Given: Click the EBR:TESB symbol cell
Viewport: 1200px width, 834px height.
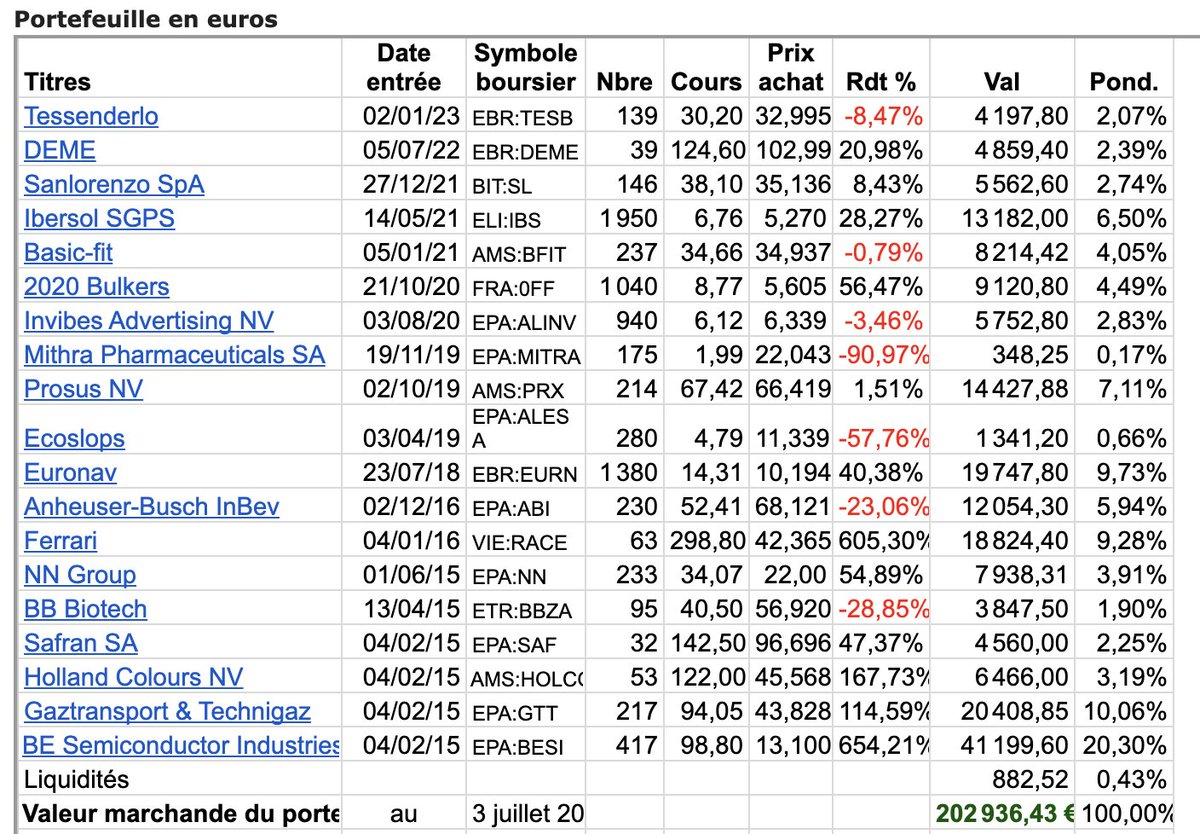Looking at the screenshot, I should (x=523, y=117).
